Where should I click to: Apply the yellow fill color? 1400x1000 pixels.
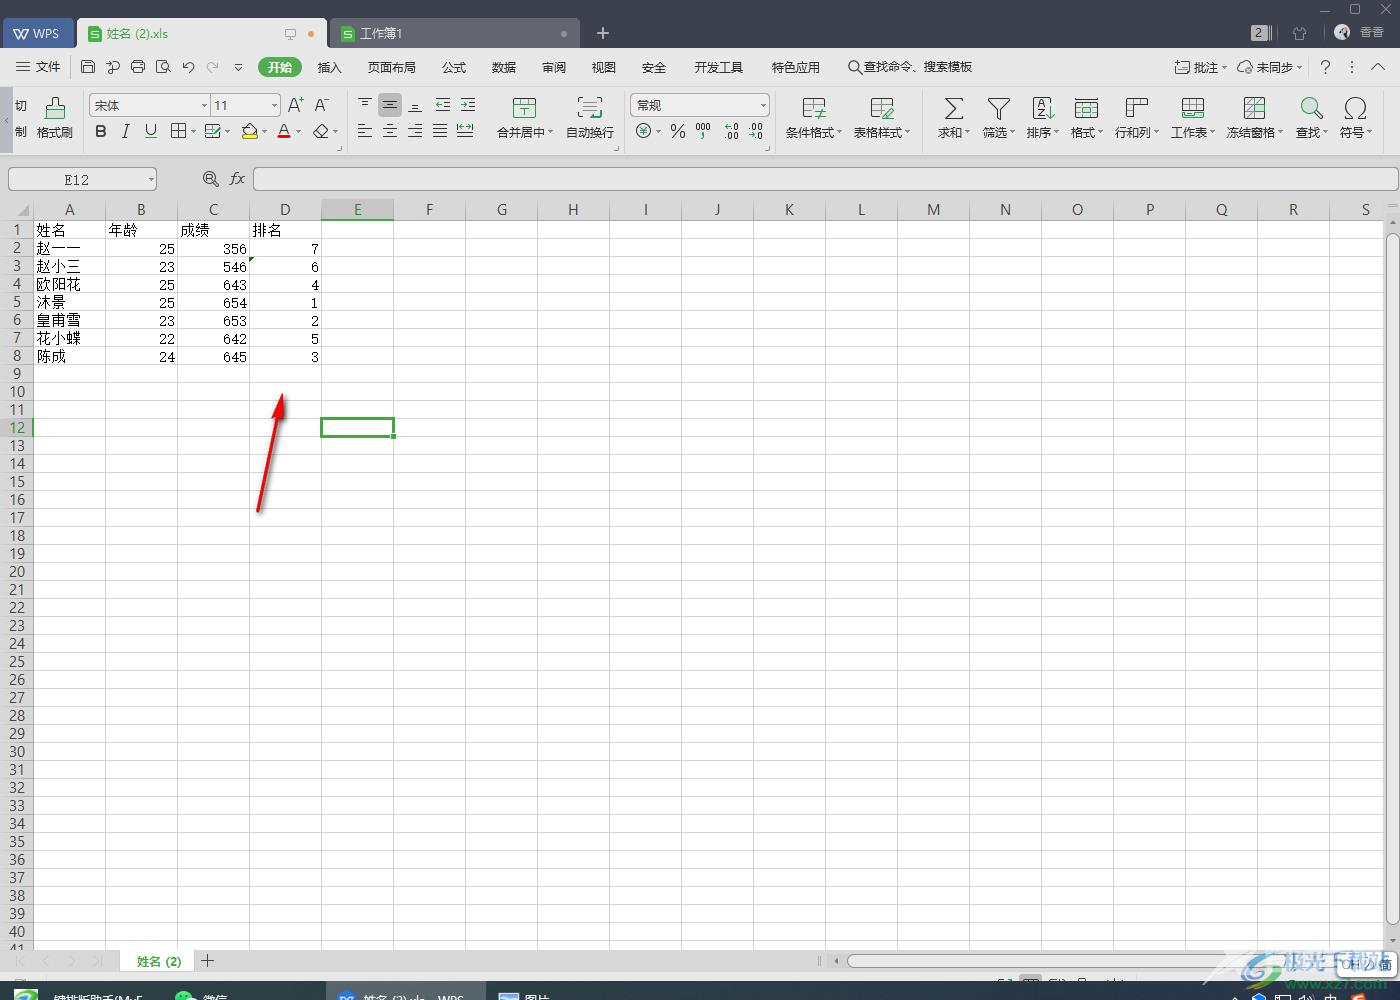click(250, 131)
